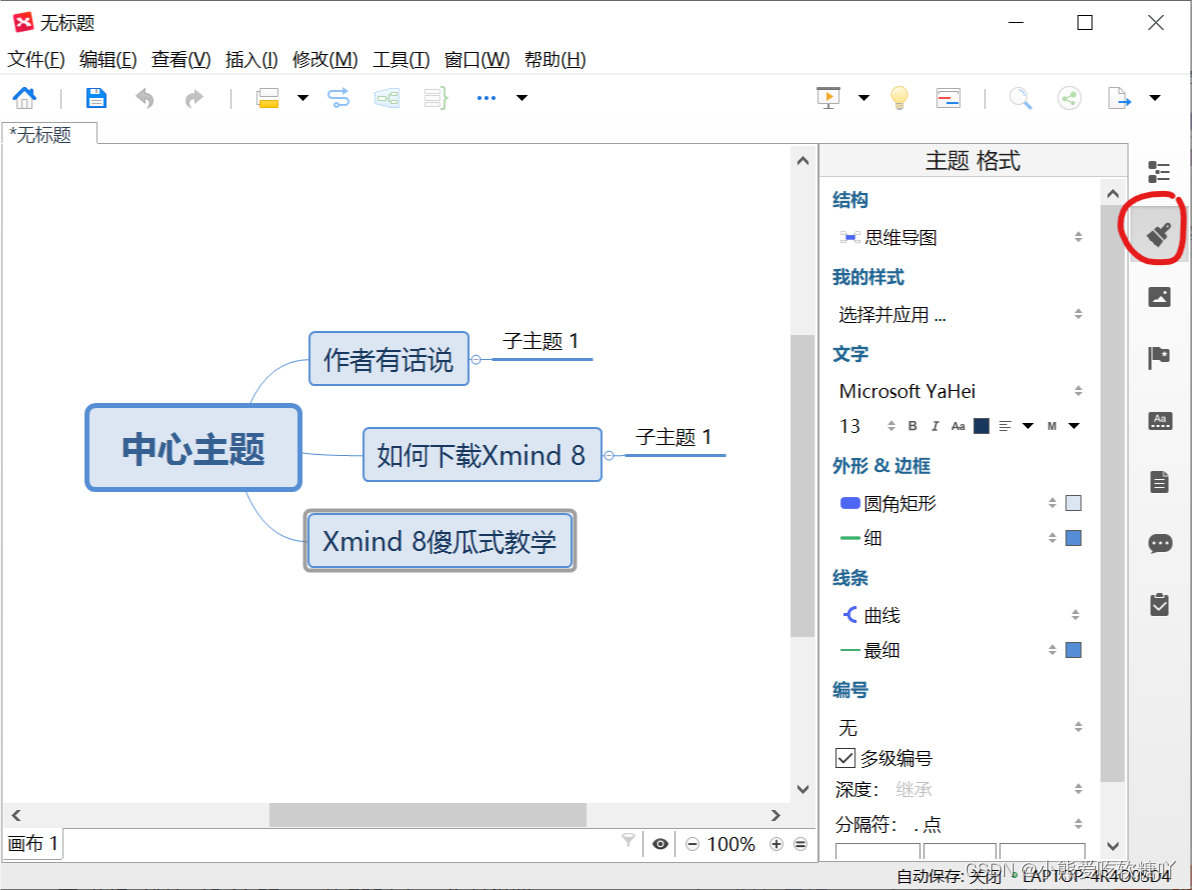Reset zoom to actual size
Image resolution: width=1192 pixels, height=890 pixels.
800,844
